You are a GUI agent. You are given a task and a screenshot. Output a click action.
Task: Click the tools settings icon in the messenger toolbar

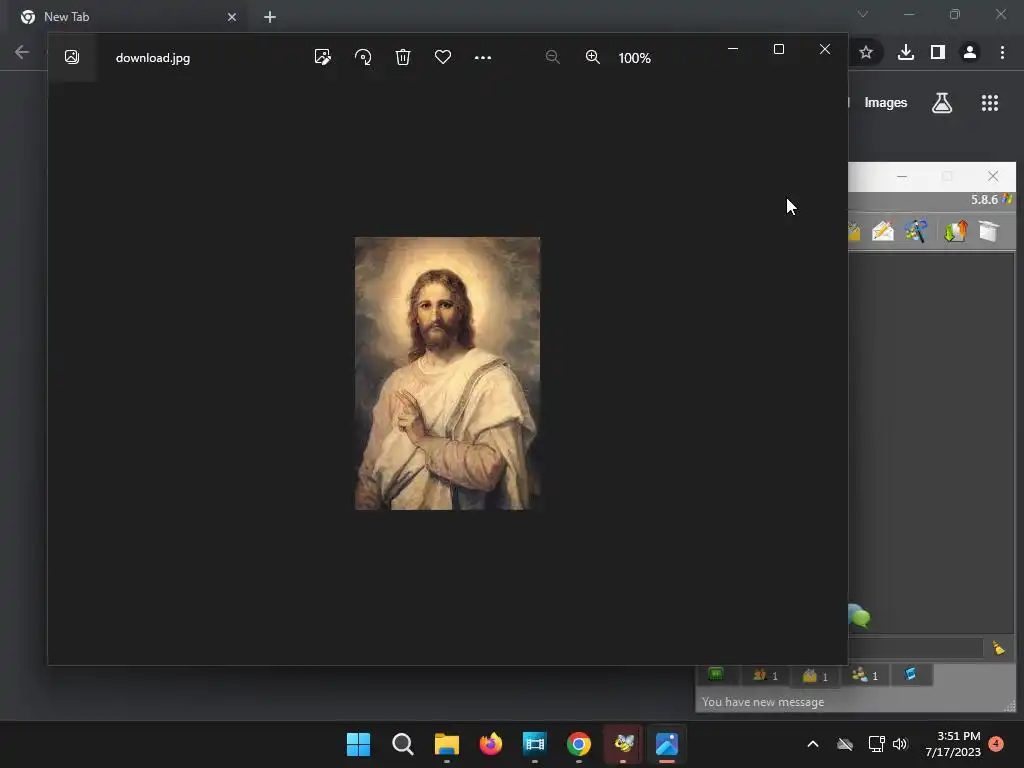point(916,231)
